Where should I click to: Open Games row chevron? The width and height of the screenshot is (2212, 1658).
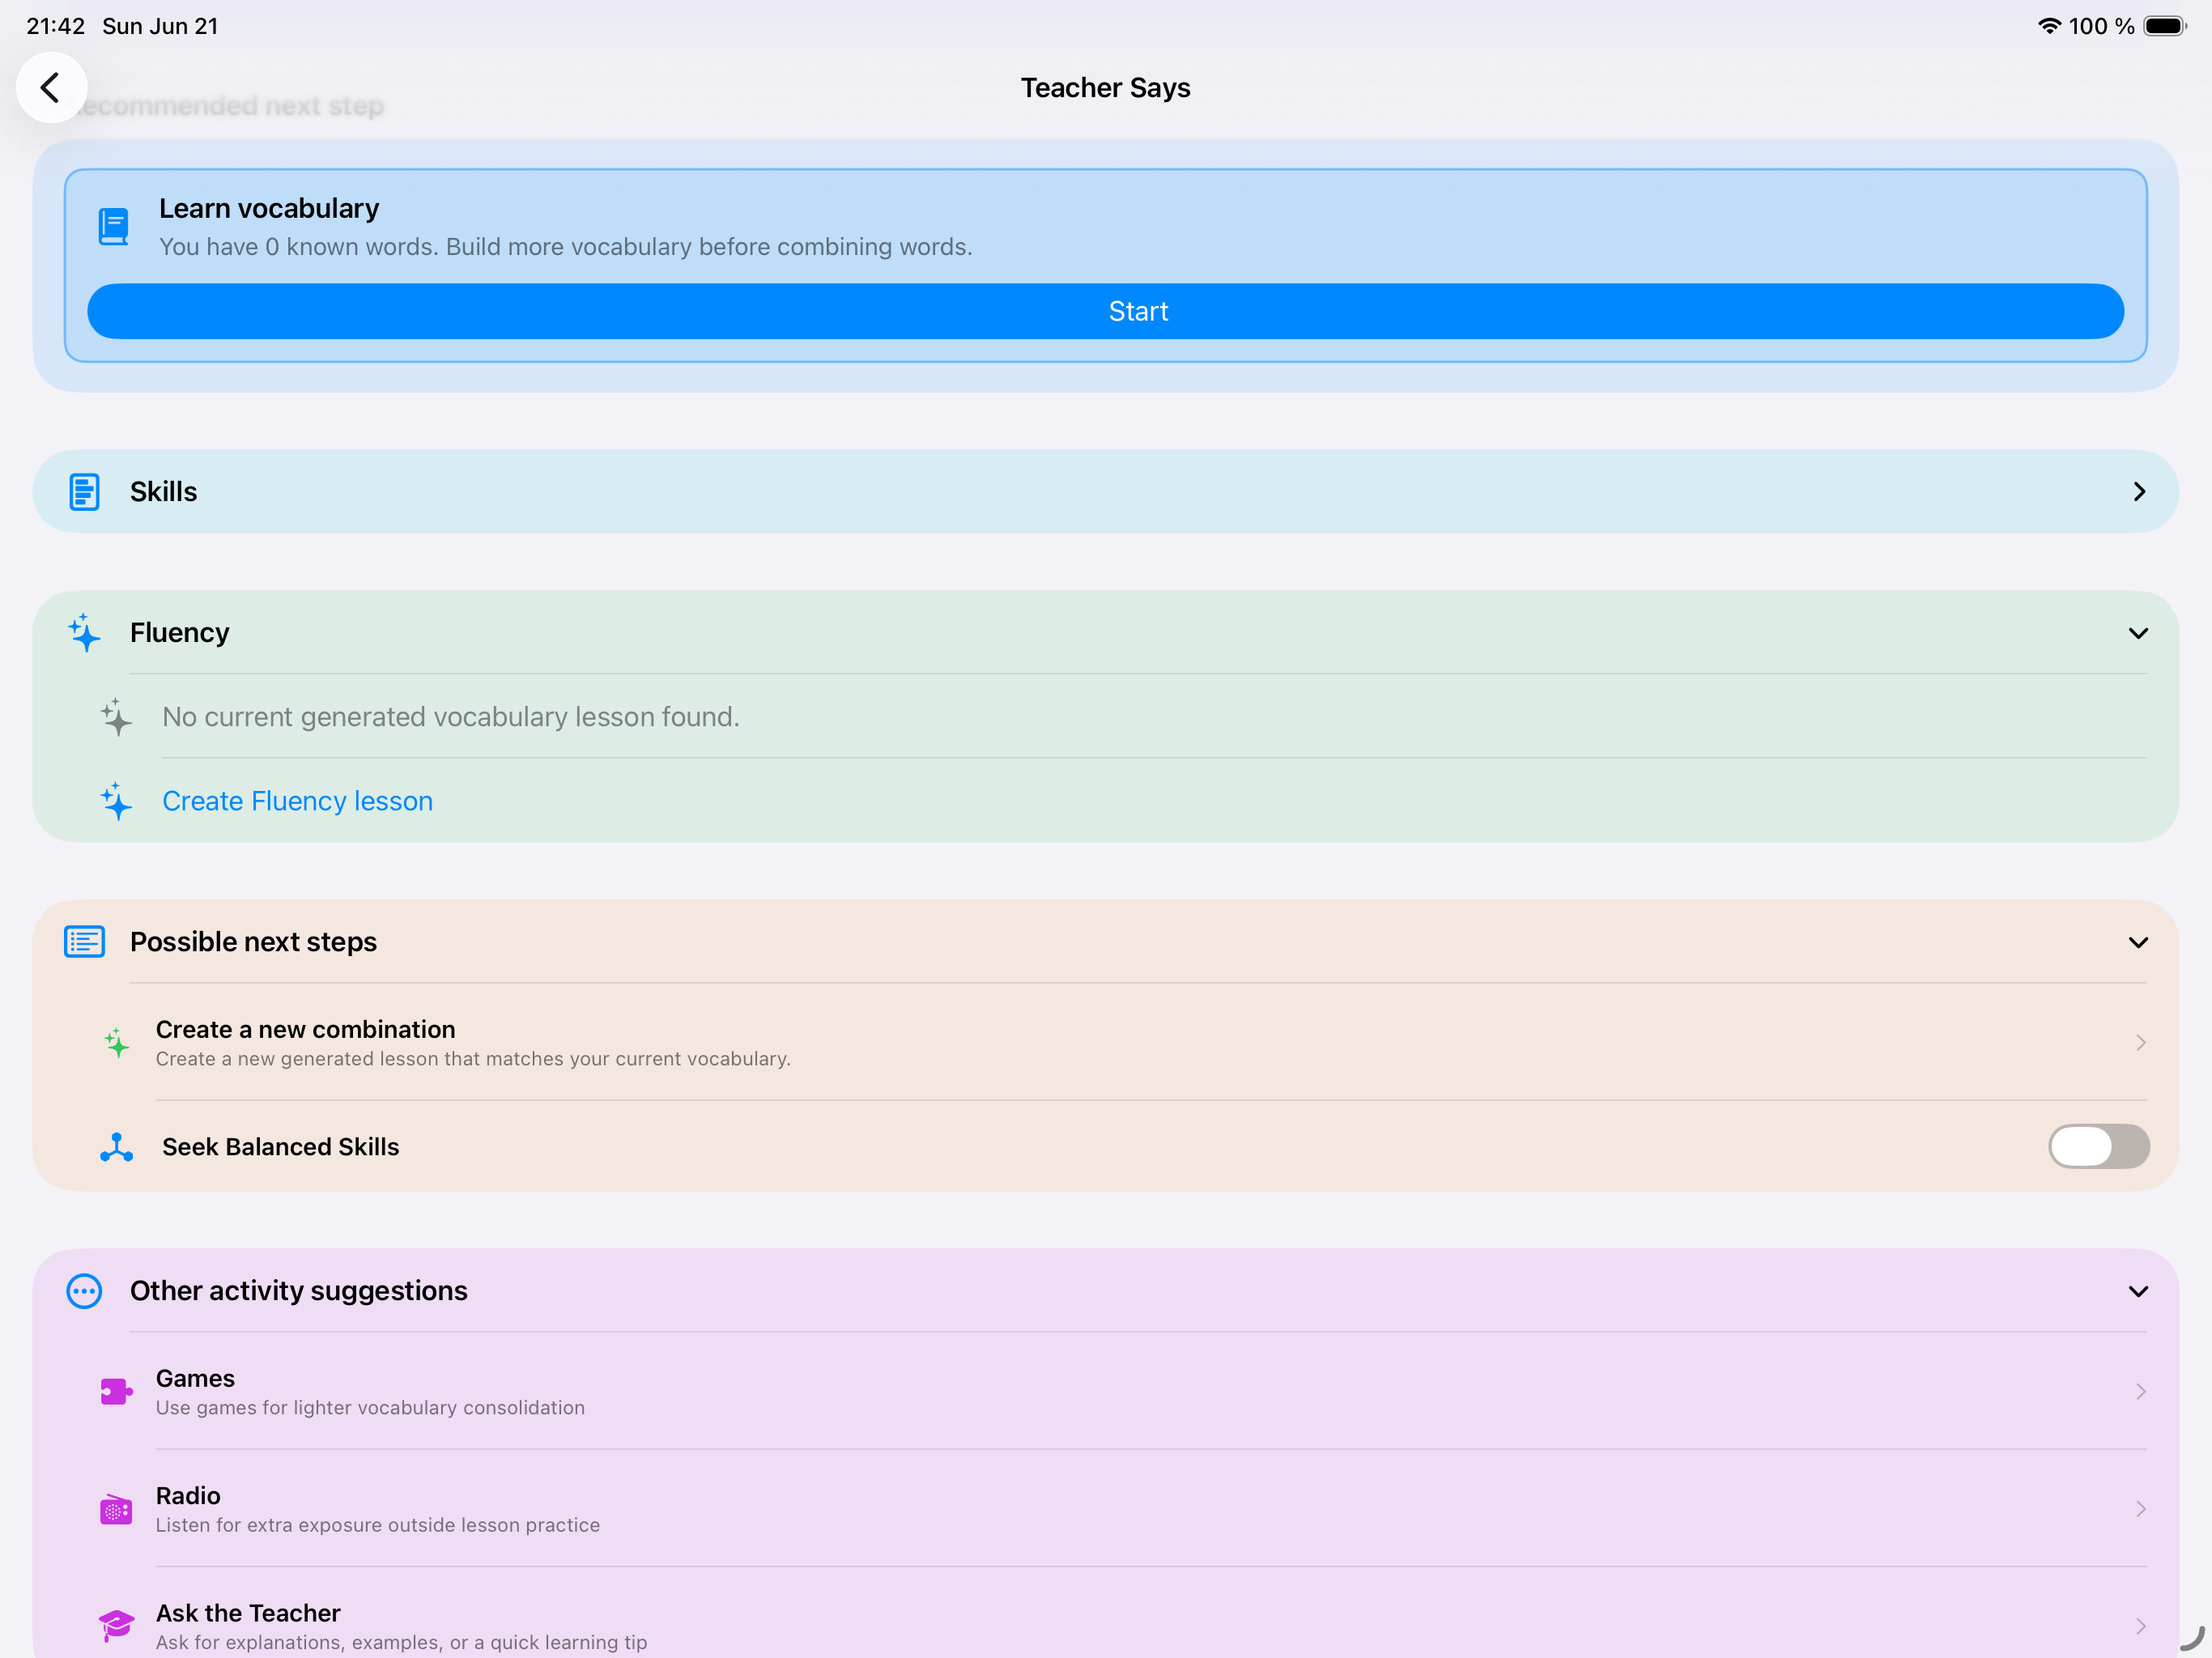click(2140, 1391)
